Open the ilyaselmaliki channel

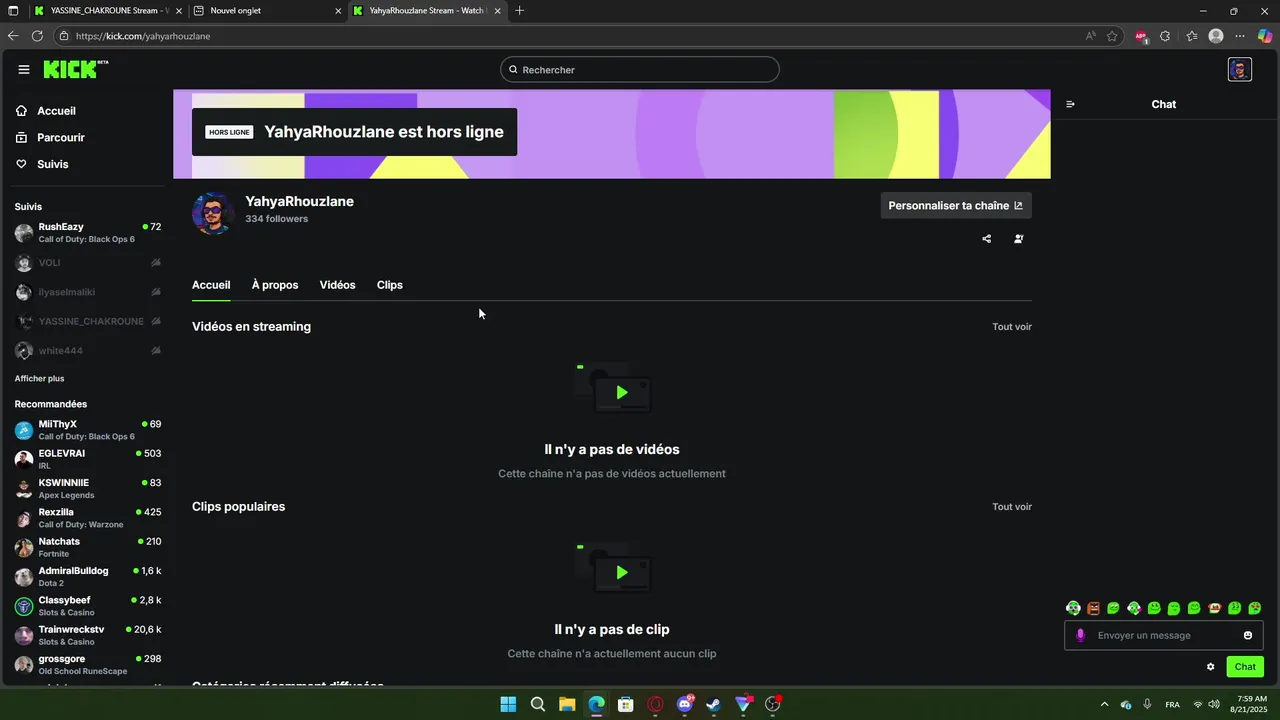88,292
